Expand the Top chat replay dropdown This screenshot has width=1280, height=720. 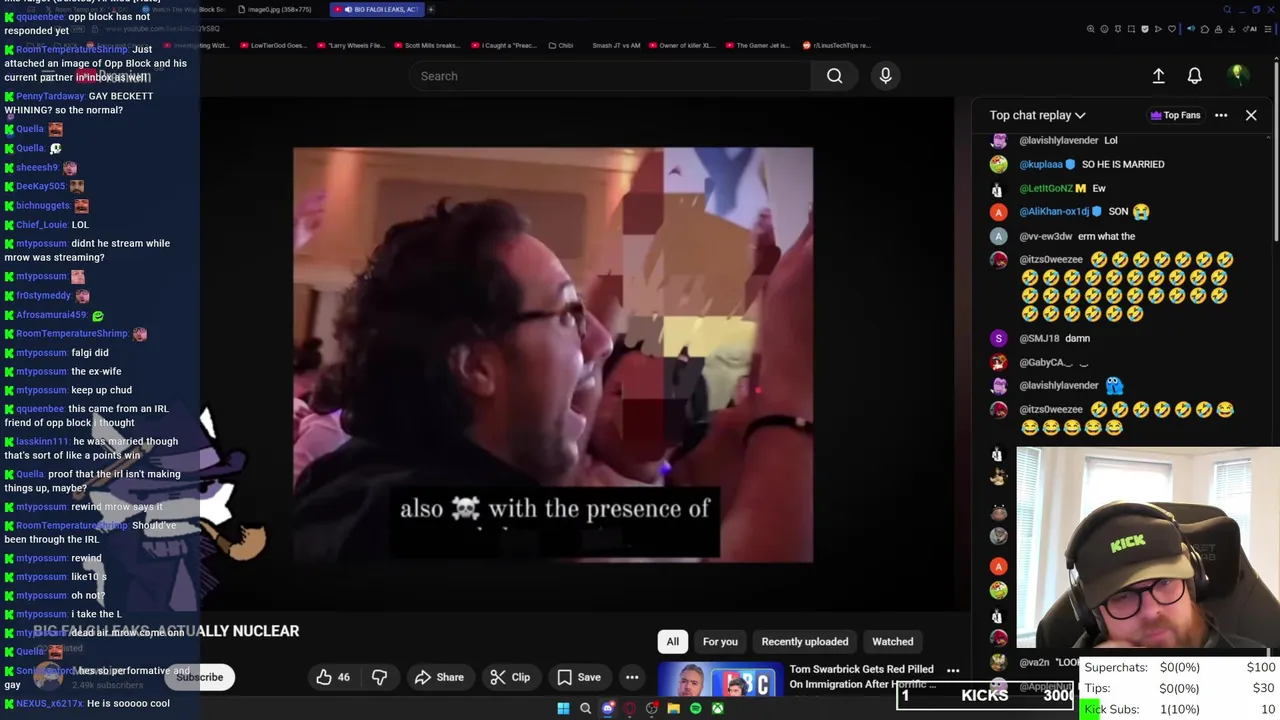pyautogui.click(x=1037, y=115)
